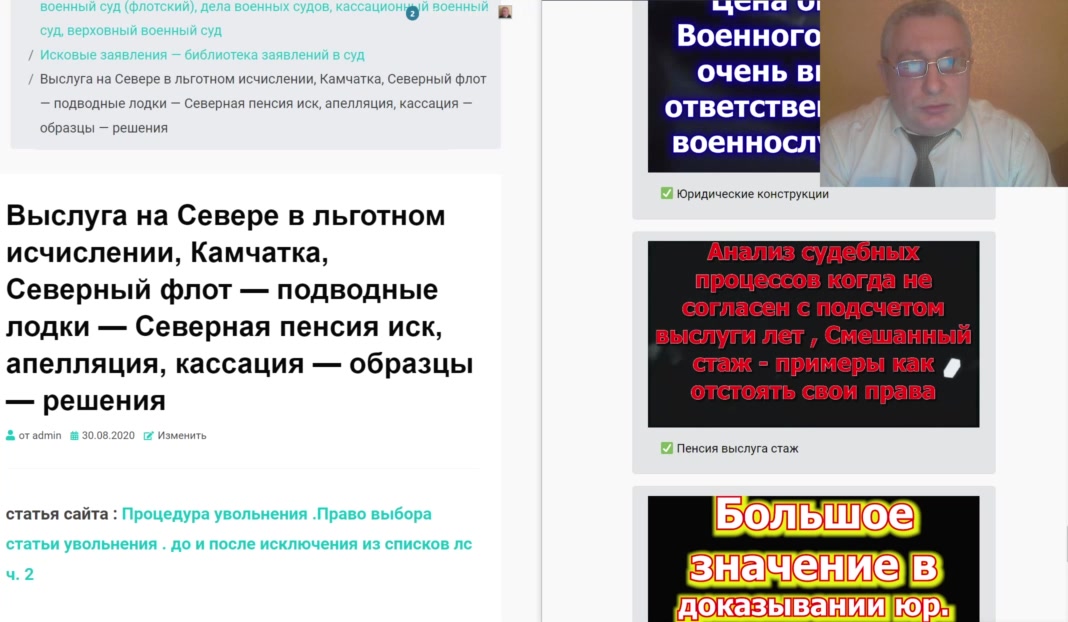Viewport: 1068px width, 622px height.
Task: Click green checkmark next to Пенсия выслуга стаж
Action: (x=666, y=448)
